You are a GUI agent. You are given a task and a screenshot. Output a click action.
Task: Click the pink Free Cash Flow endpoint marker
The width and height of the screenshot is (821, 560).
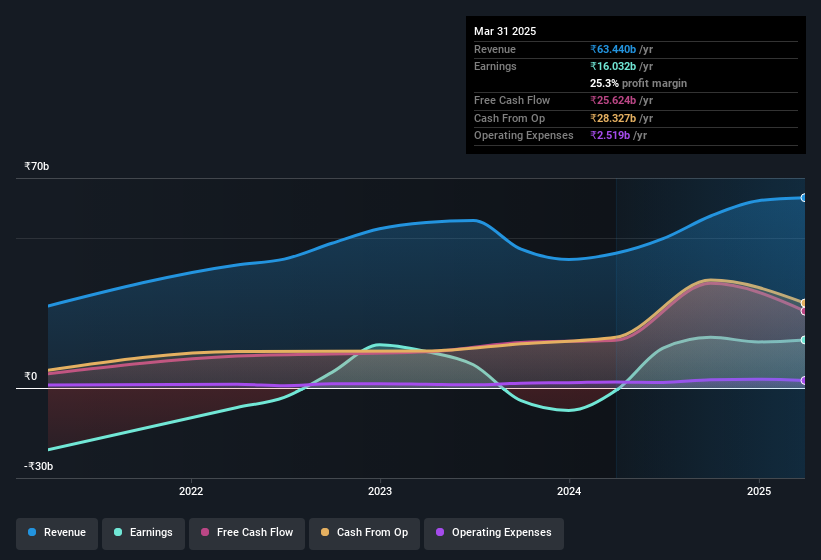804,311
